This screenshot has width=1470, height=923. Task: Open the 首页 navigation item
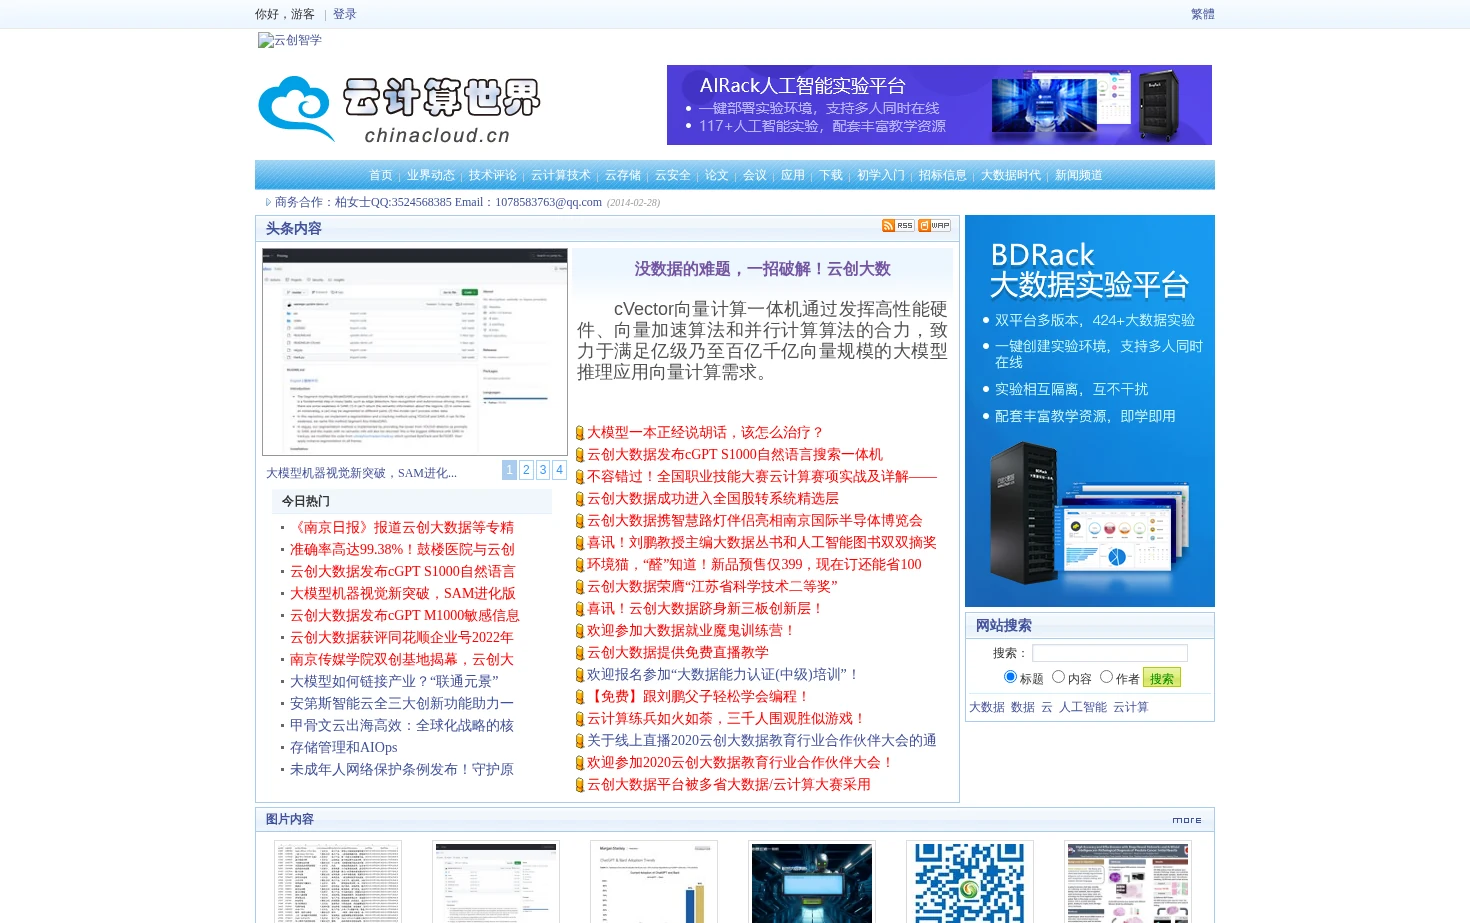point(381,175)
